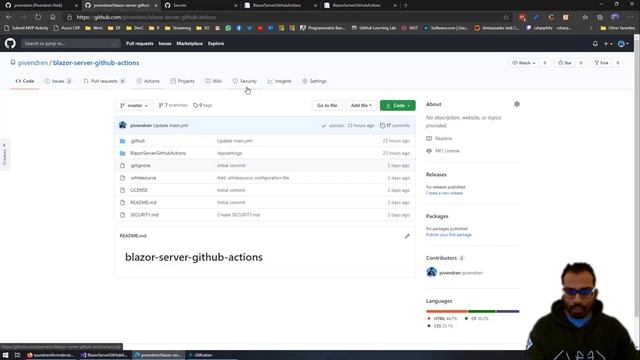This screenshot has height=360, width=640.
Task: Open the Octotree side panel toggle
Action: [x=4, y=155]
